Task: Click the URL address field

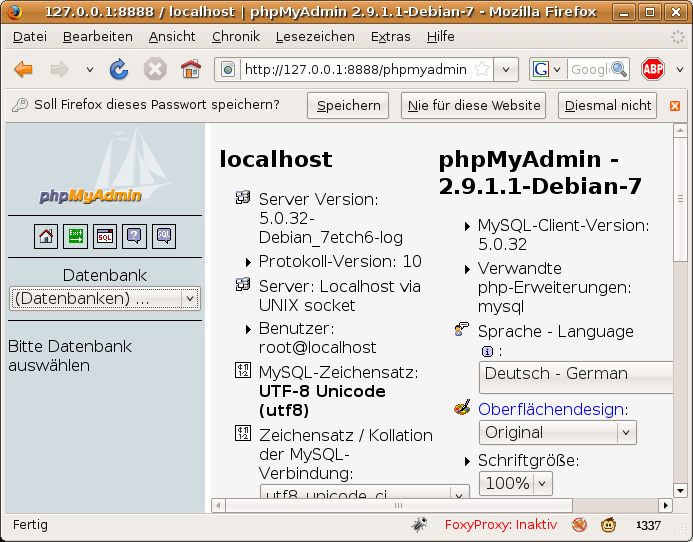Action: (x=355, y=69)
